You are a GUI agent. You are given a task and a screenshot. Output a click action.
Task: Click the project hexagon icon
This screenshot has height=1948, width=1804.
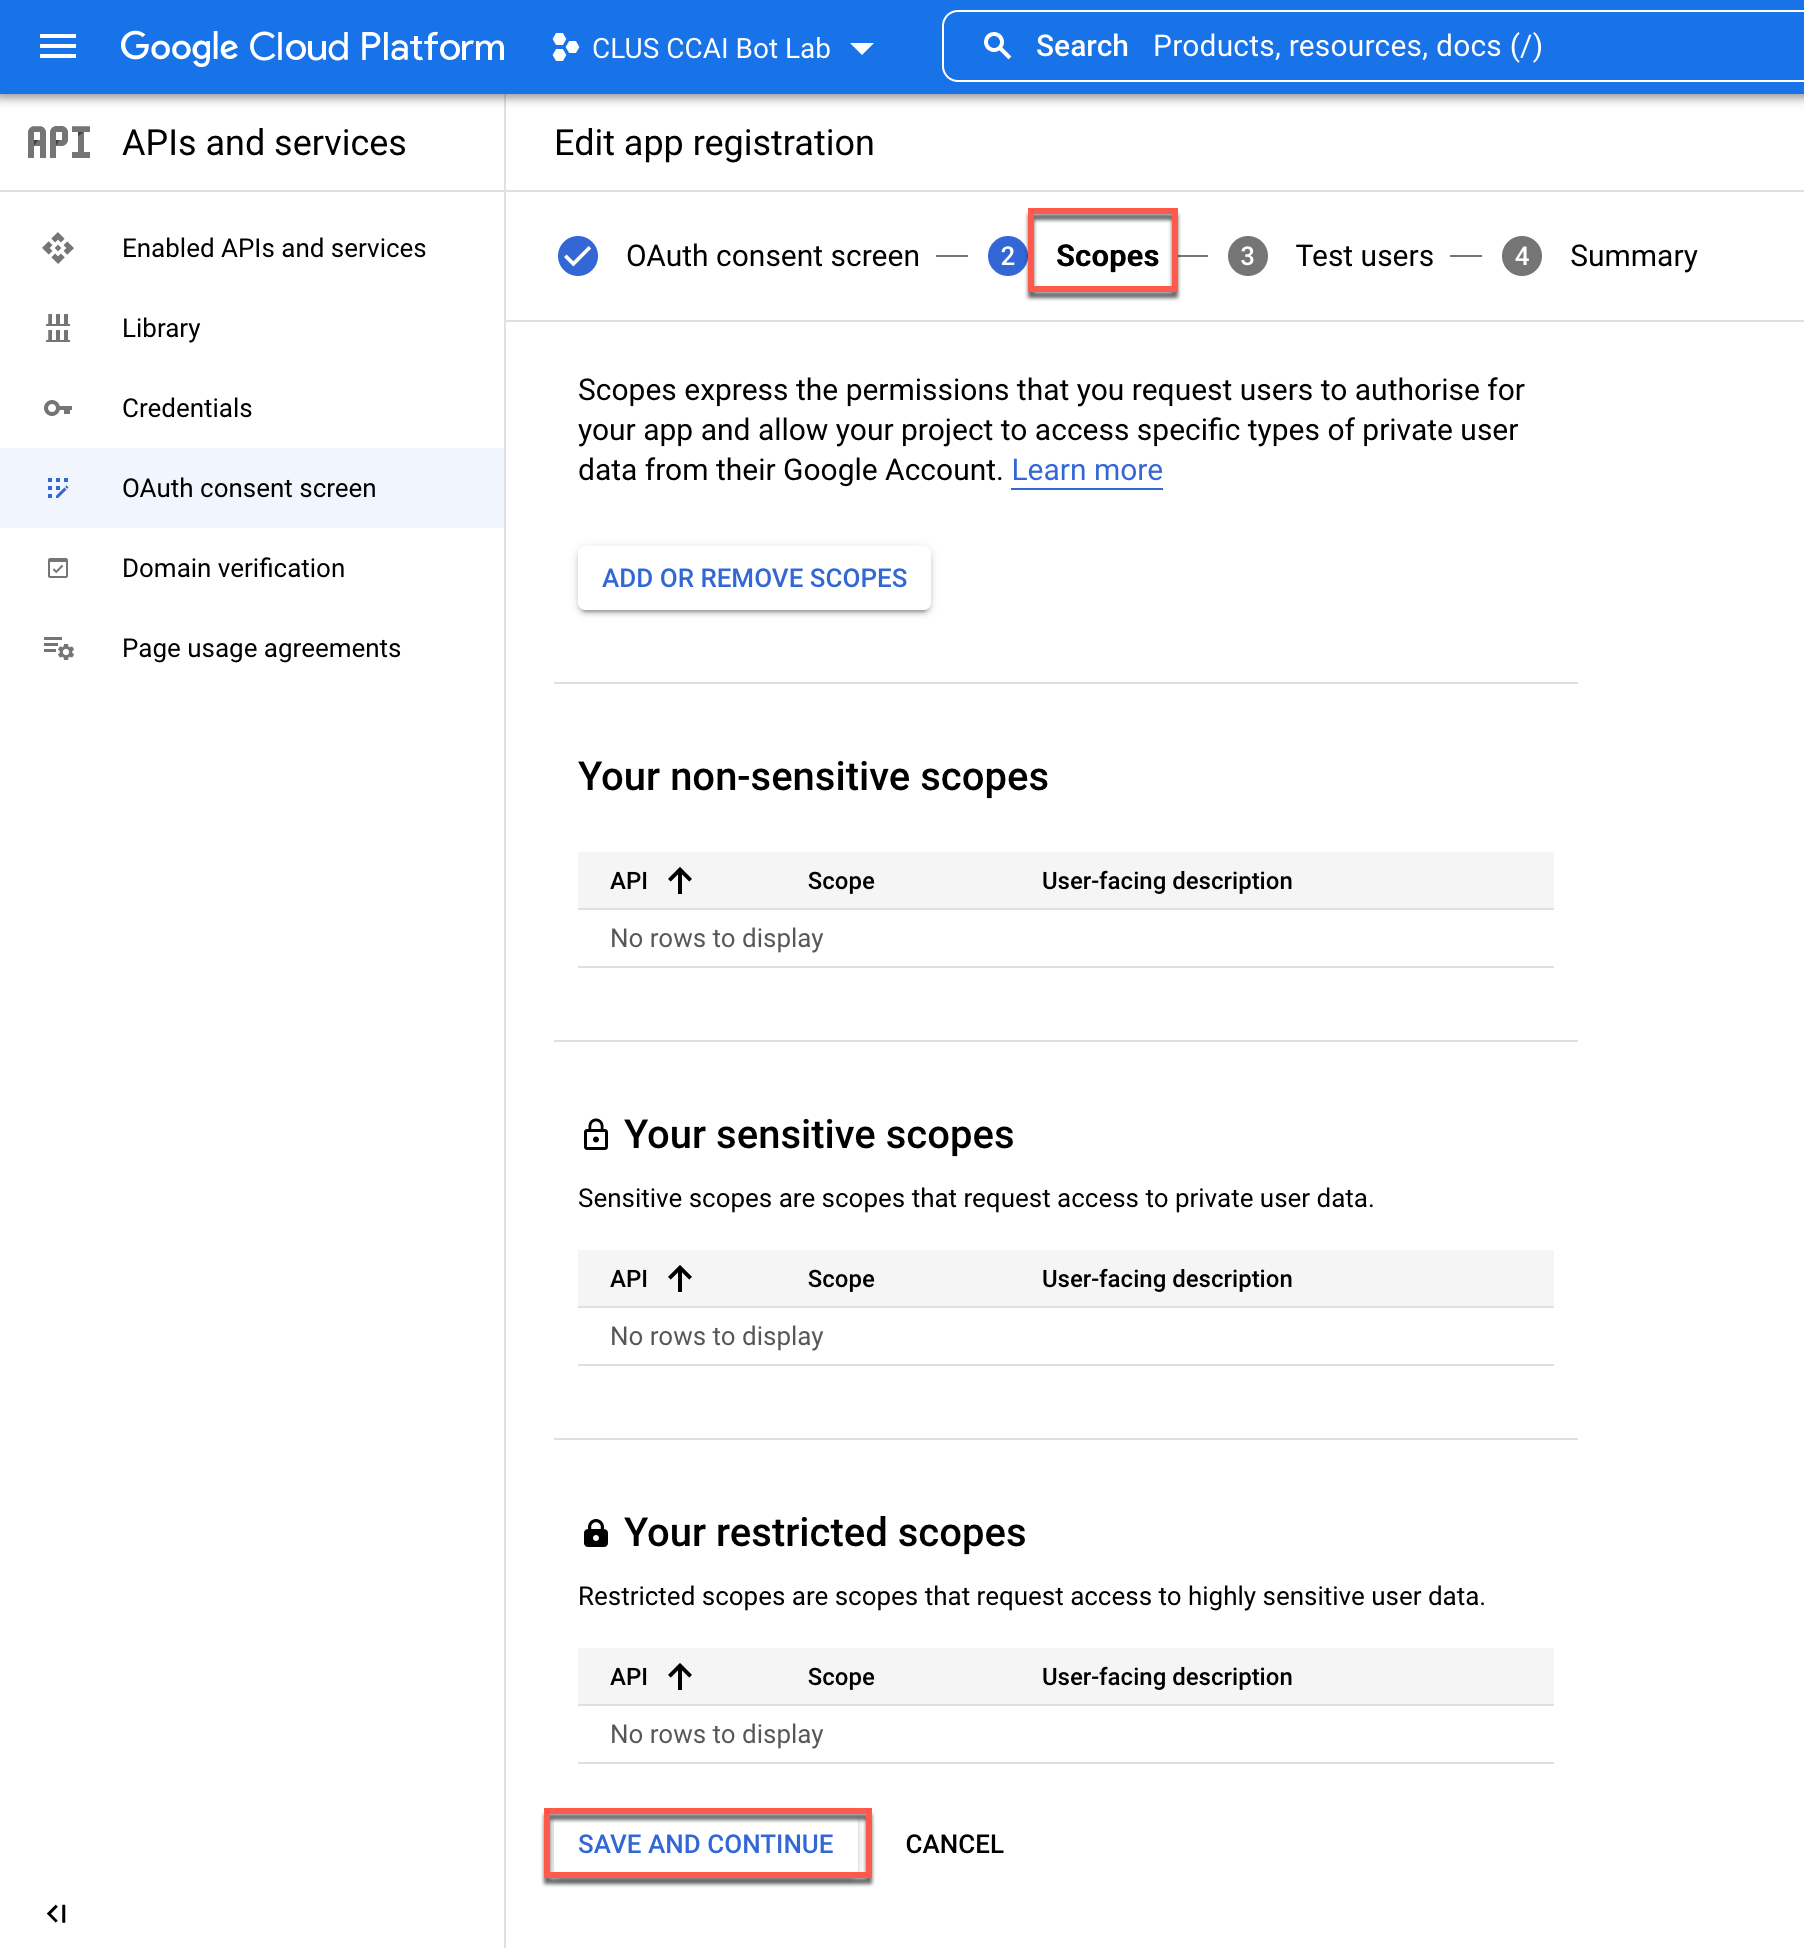565,48
